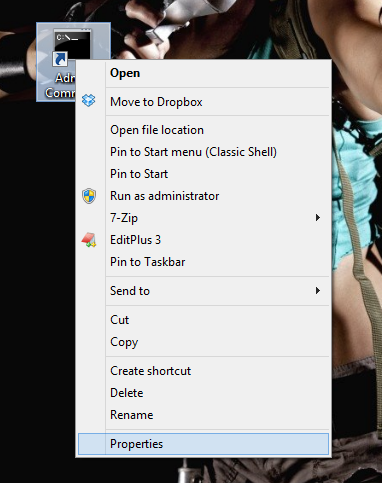Select Pin to Taskbar
Image resolution: width=382 pixels, height=483 pixels.
point(203,262)
